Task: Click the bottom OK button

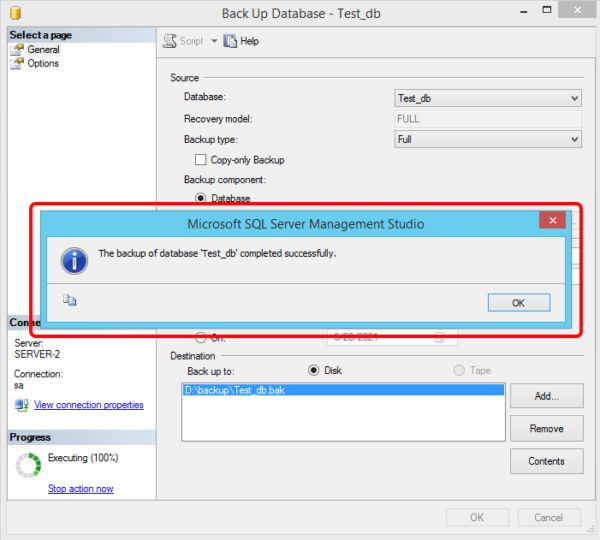Action: (x=477, y=517)
